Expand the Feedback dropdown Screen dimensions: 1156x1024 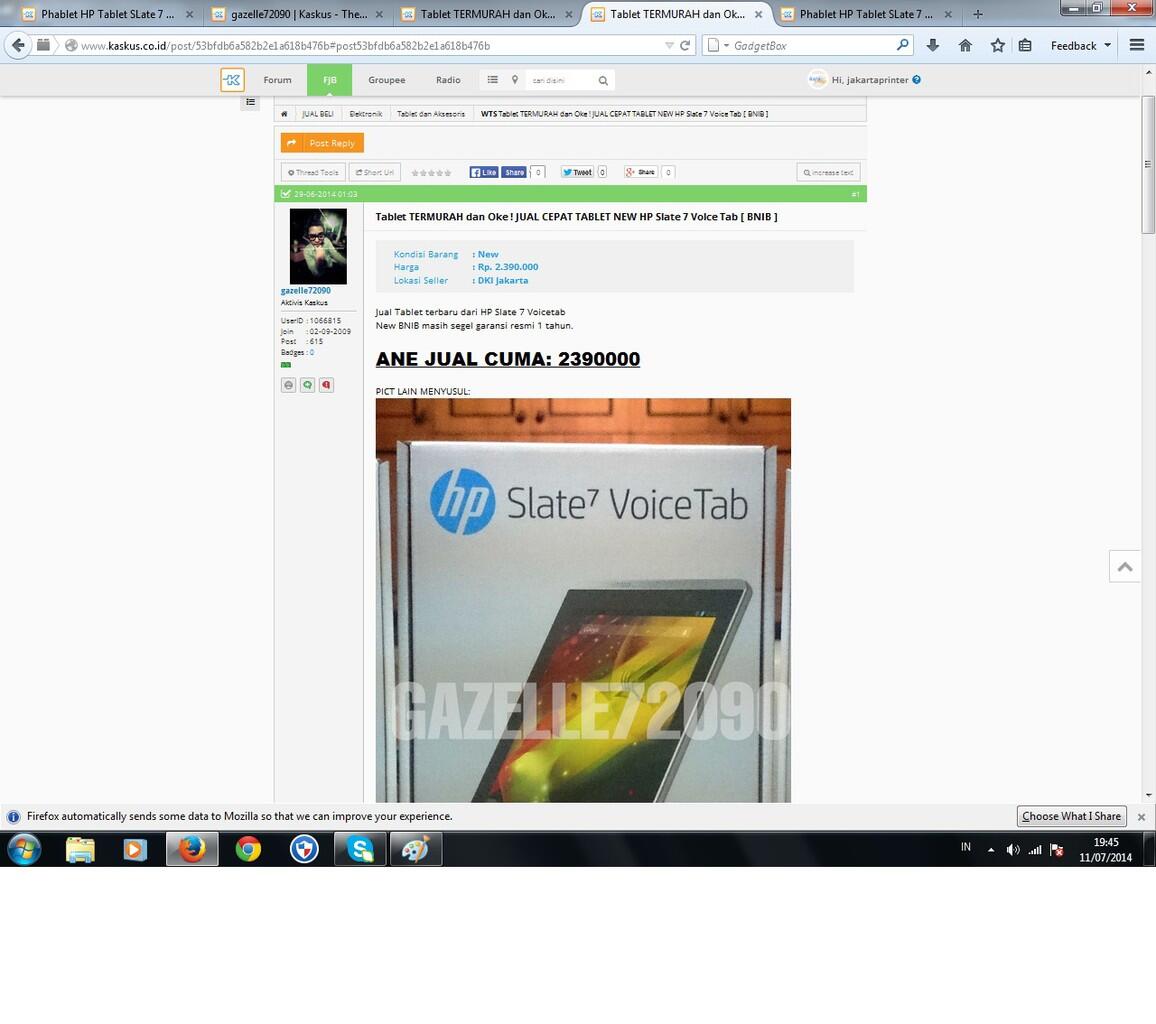tap(1080, 46)
